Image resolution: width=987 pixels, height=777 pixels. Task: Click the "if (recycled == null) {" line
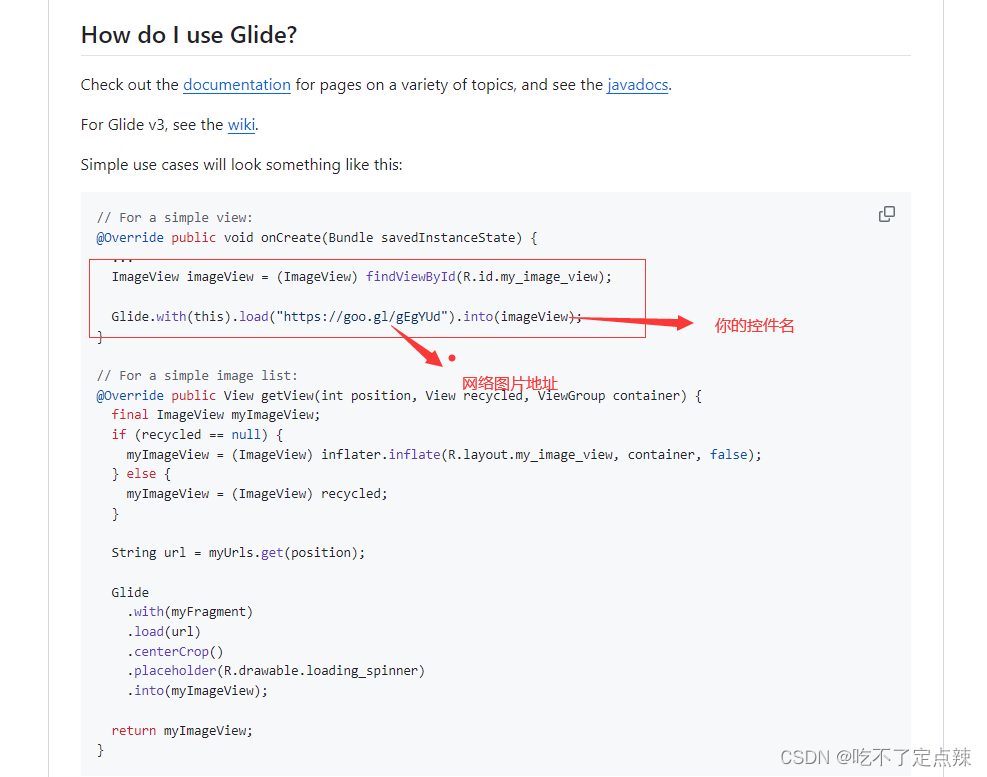(x=197, y=435)
